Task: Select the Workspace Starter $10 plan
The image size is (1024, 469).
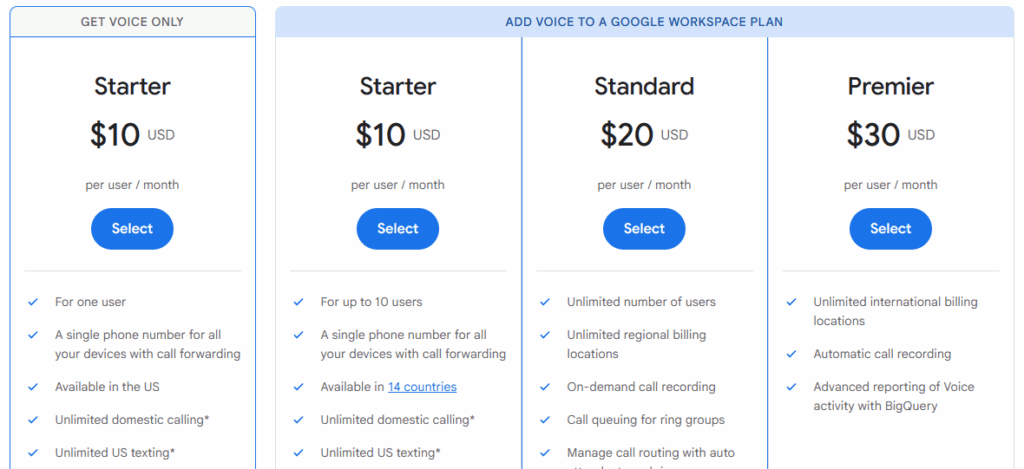Action: pyautogui.click(x=397, y=229)
